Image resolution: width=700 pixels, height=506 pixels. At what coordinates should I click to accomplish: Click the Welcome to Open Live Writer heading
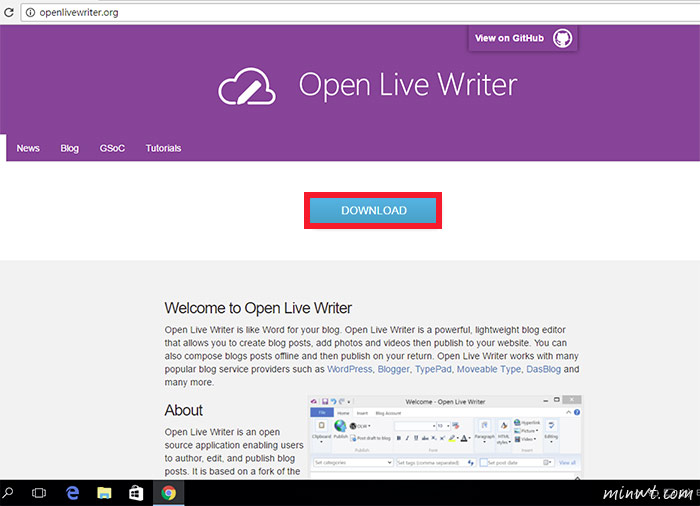click(258, 308)
